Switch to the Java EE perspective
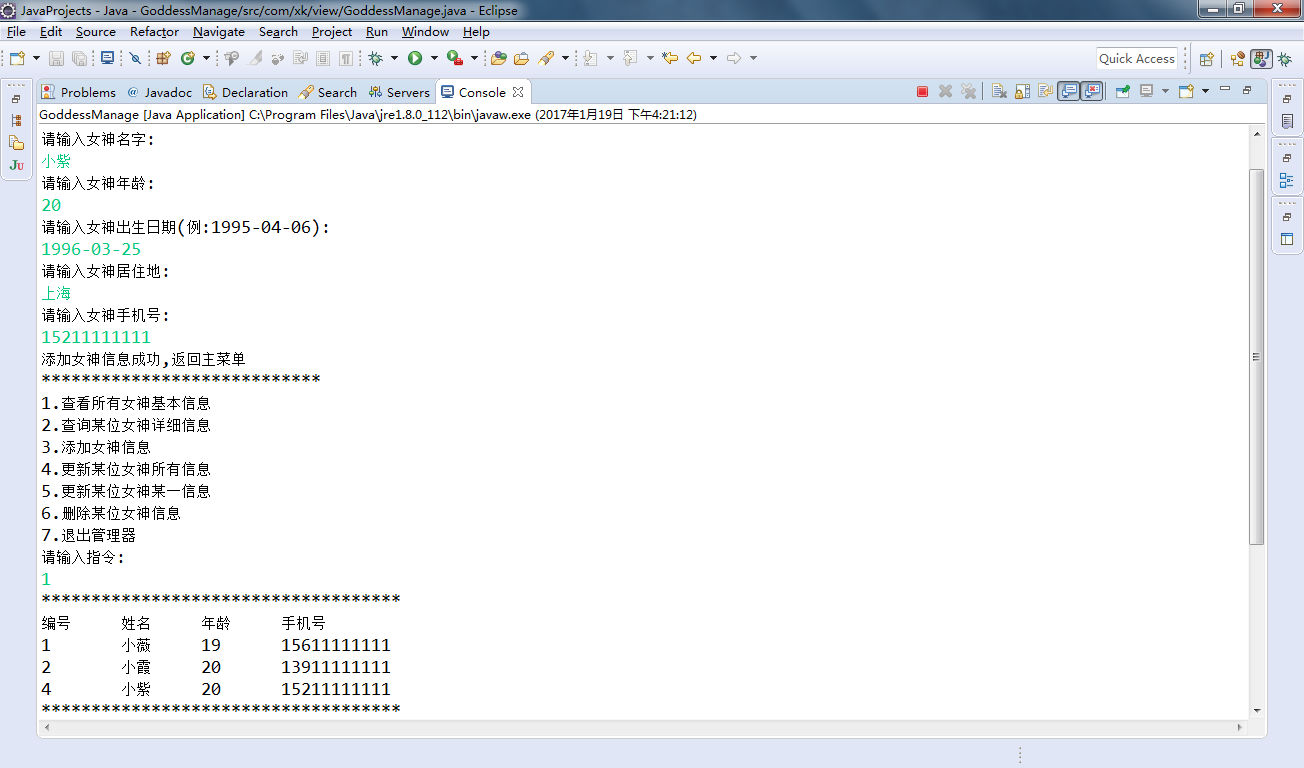The image size is (1304, 768). coord(1238,59)
